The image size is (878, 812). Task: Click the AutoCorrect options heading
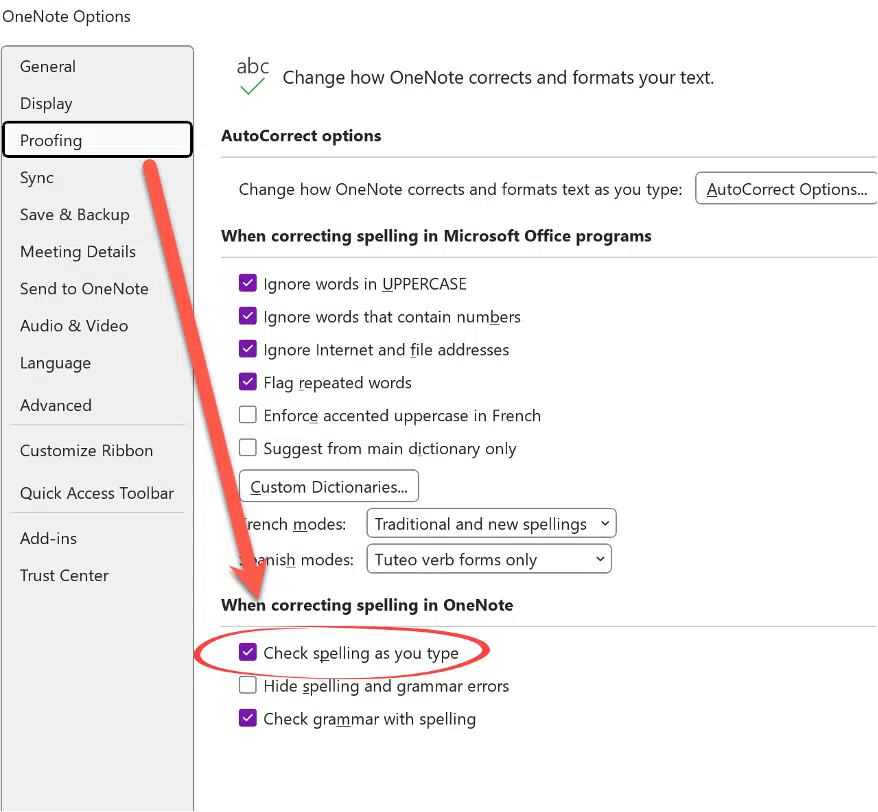pos(301,136)
